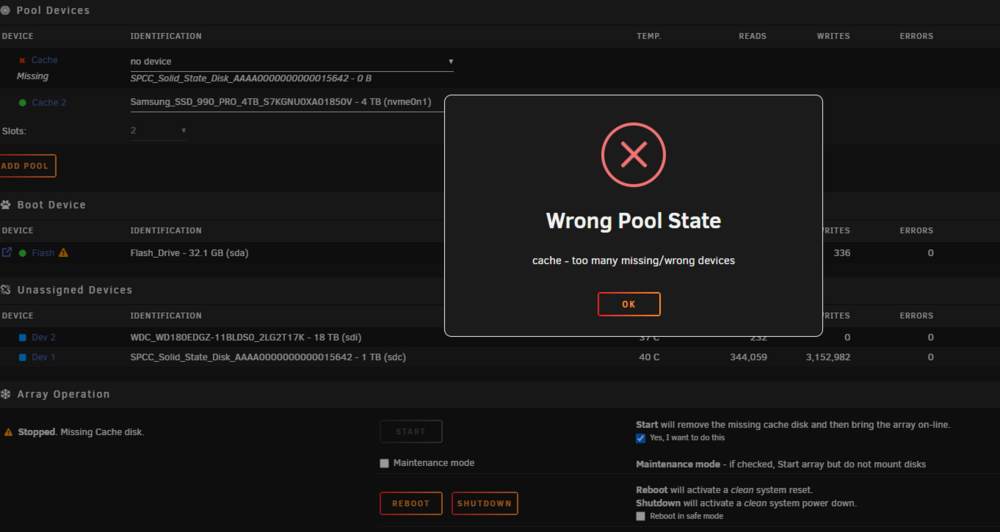Click the green status dot beside Flash

22,253
